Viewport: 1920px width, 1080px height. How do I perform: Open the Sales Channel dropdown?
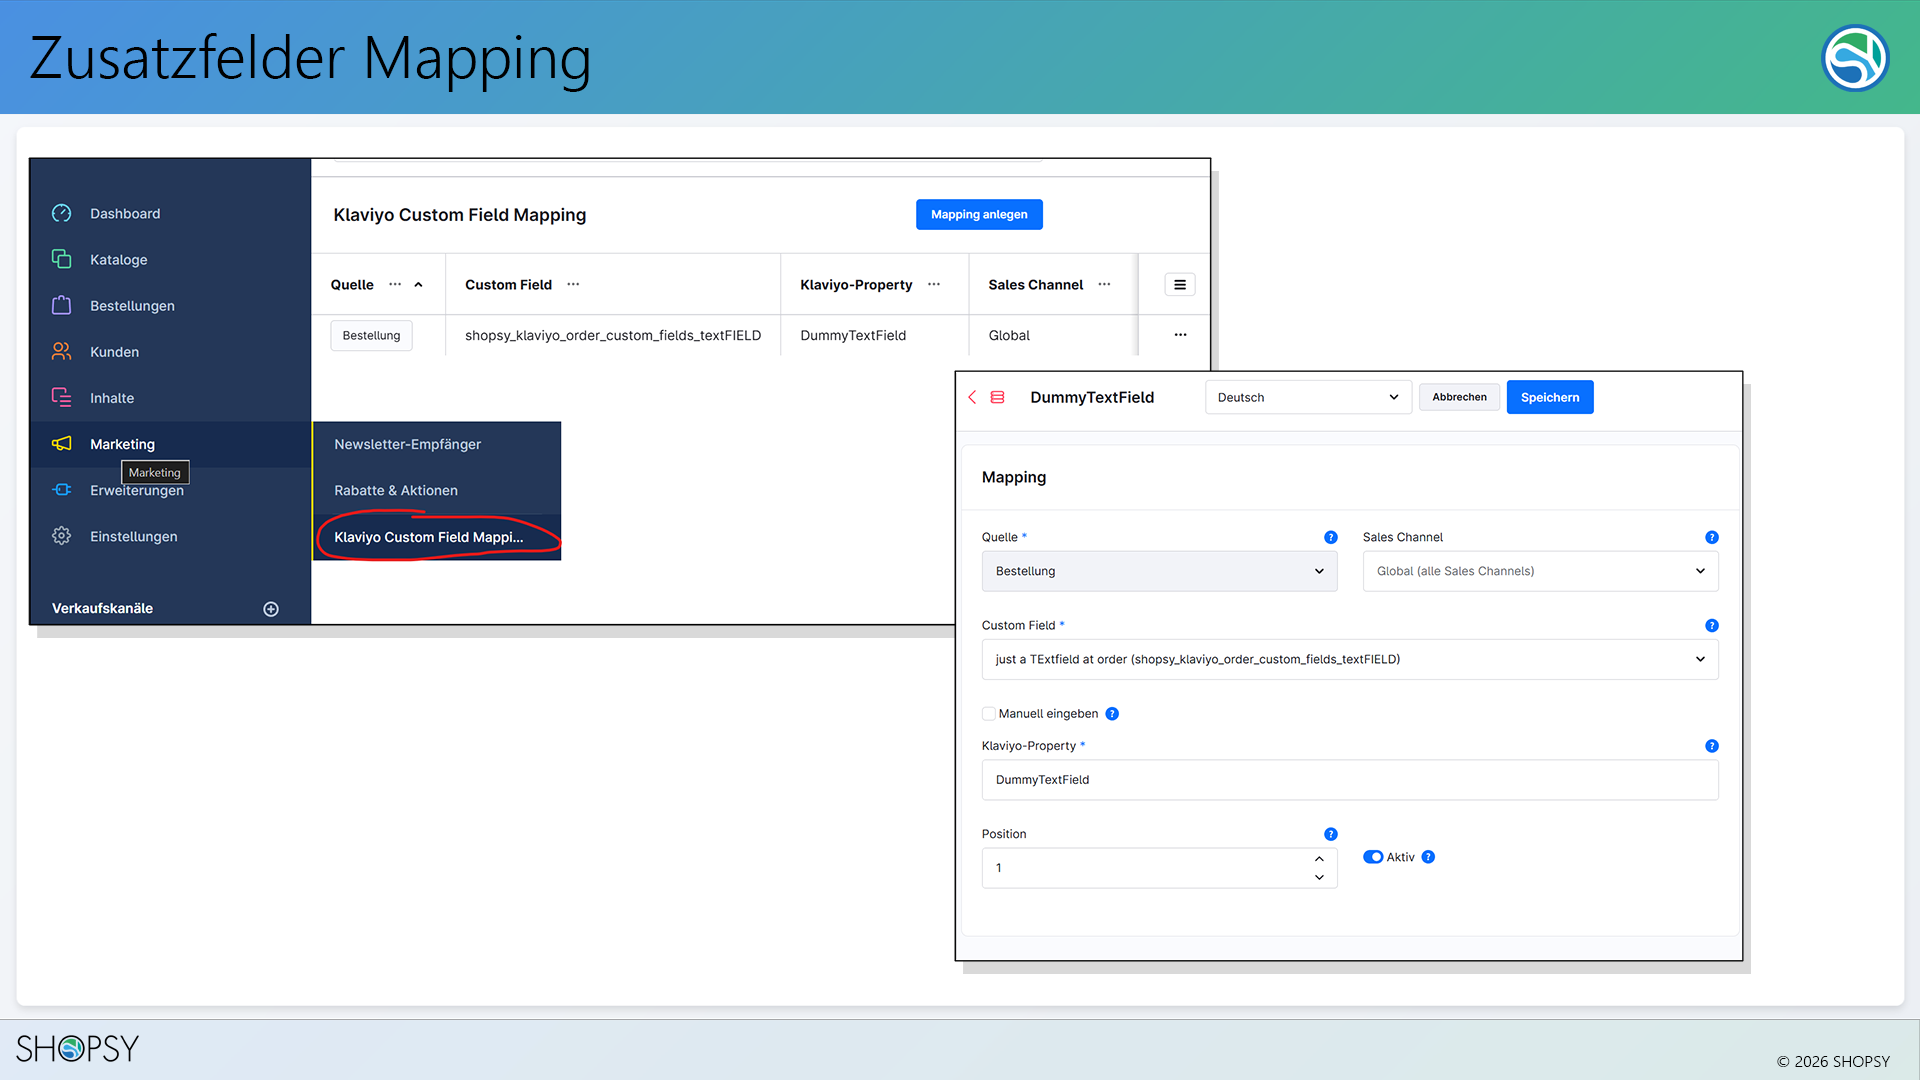(x=1541, y=571)
